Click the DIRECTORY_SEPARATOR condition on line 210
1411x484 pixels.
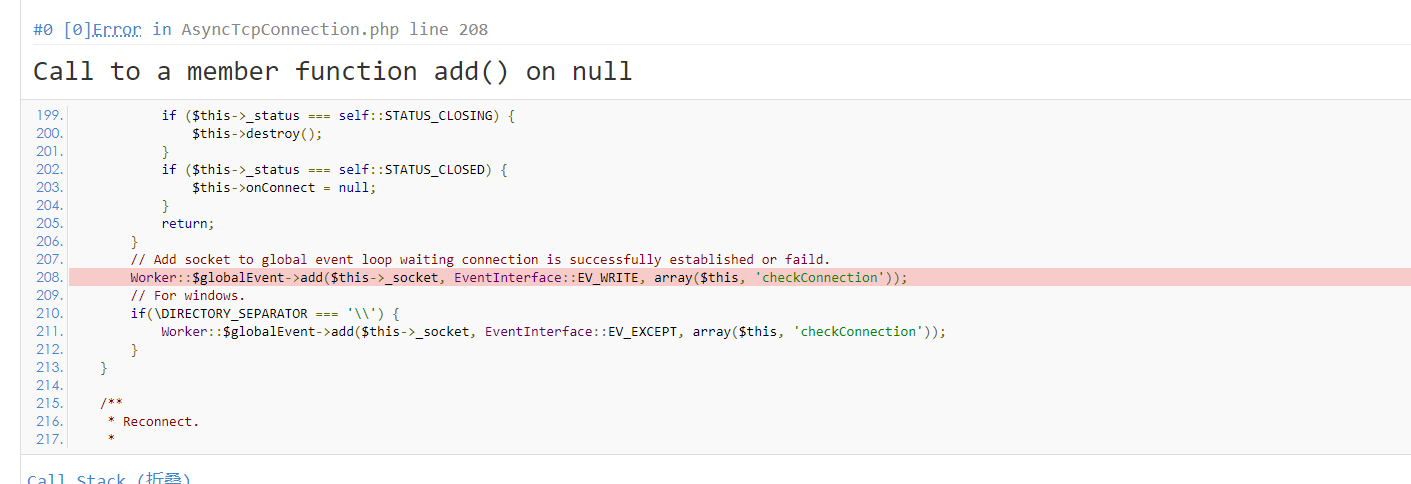pos(265,313)
